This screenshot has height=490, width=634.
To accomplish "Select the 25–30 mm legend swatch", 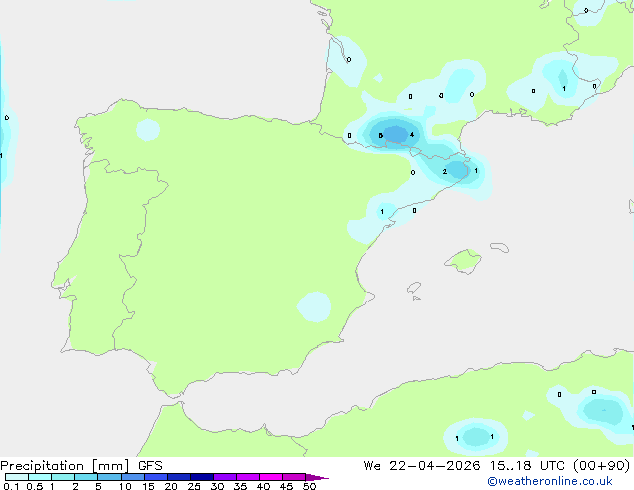I will [202, 477].
